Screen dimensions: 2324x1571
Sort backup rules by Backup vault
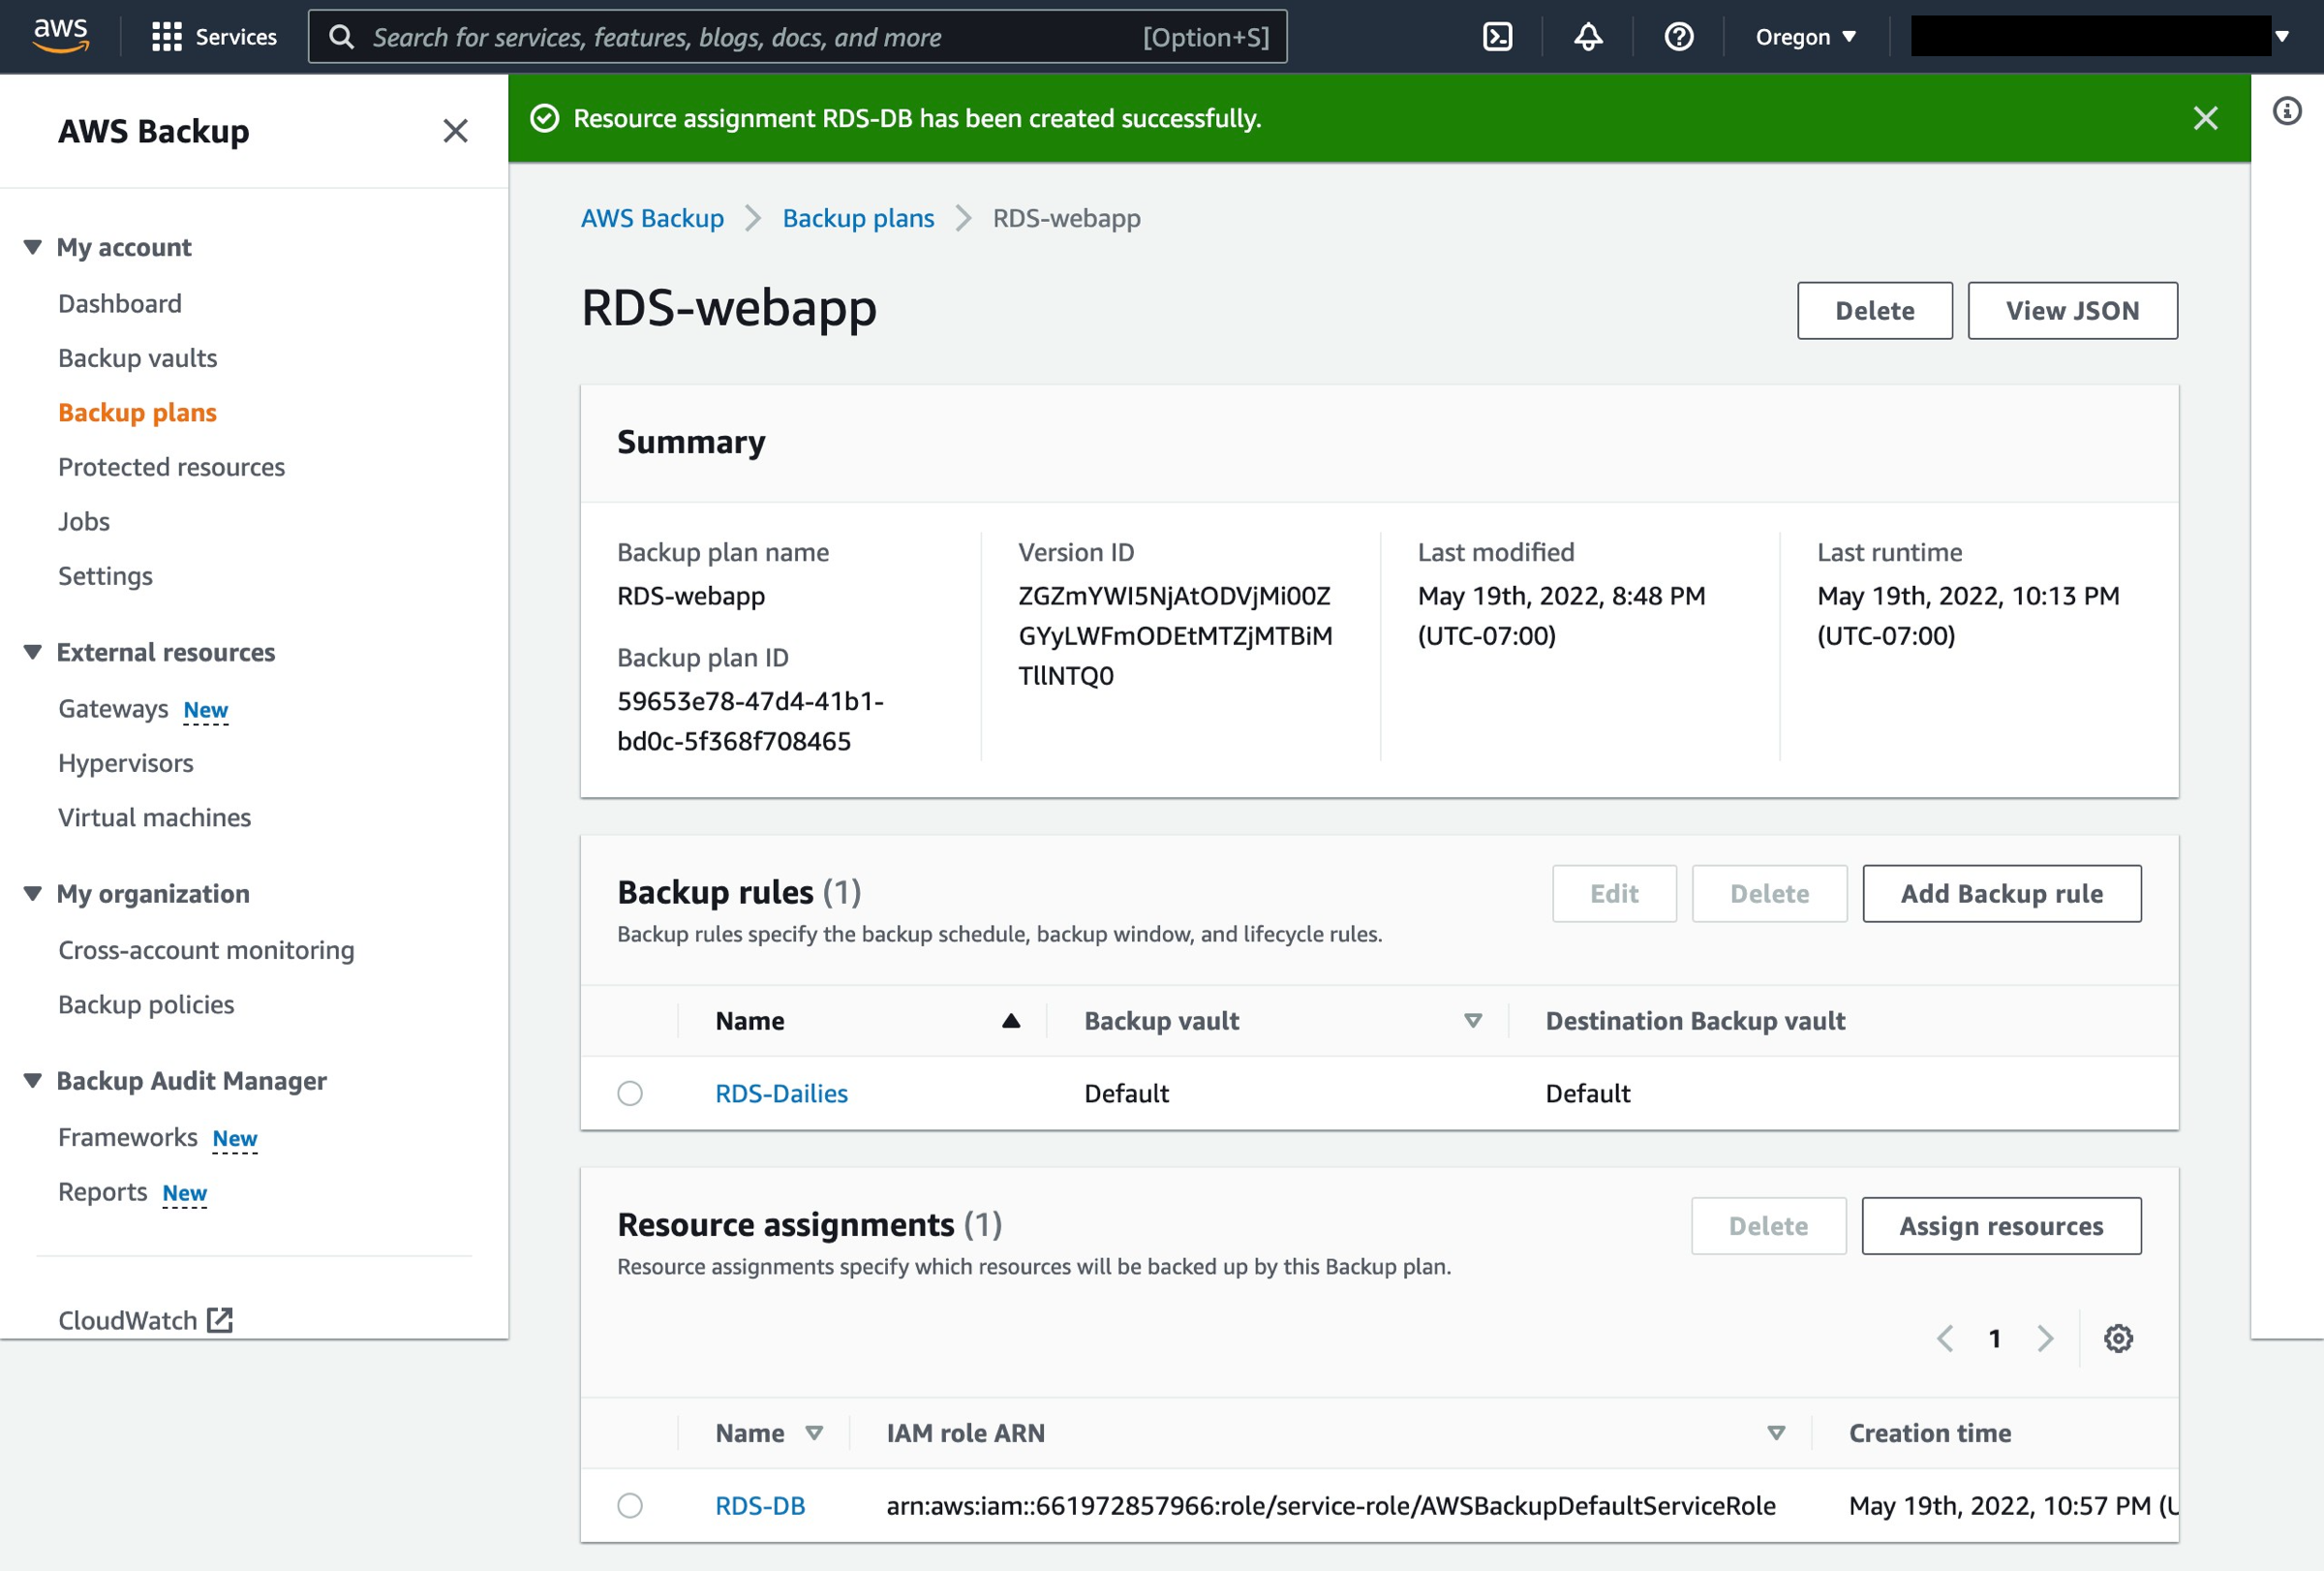(1473, 1021)
